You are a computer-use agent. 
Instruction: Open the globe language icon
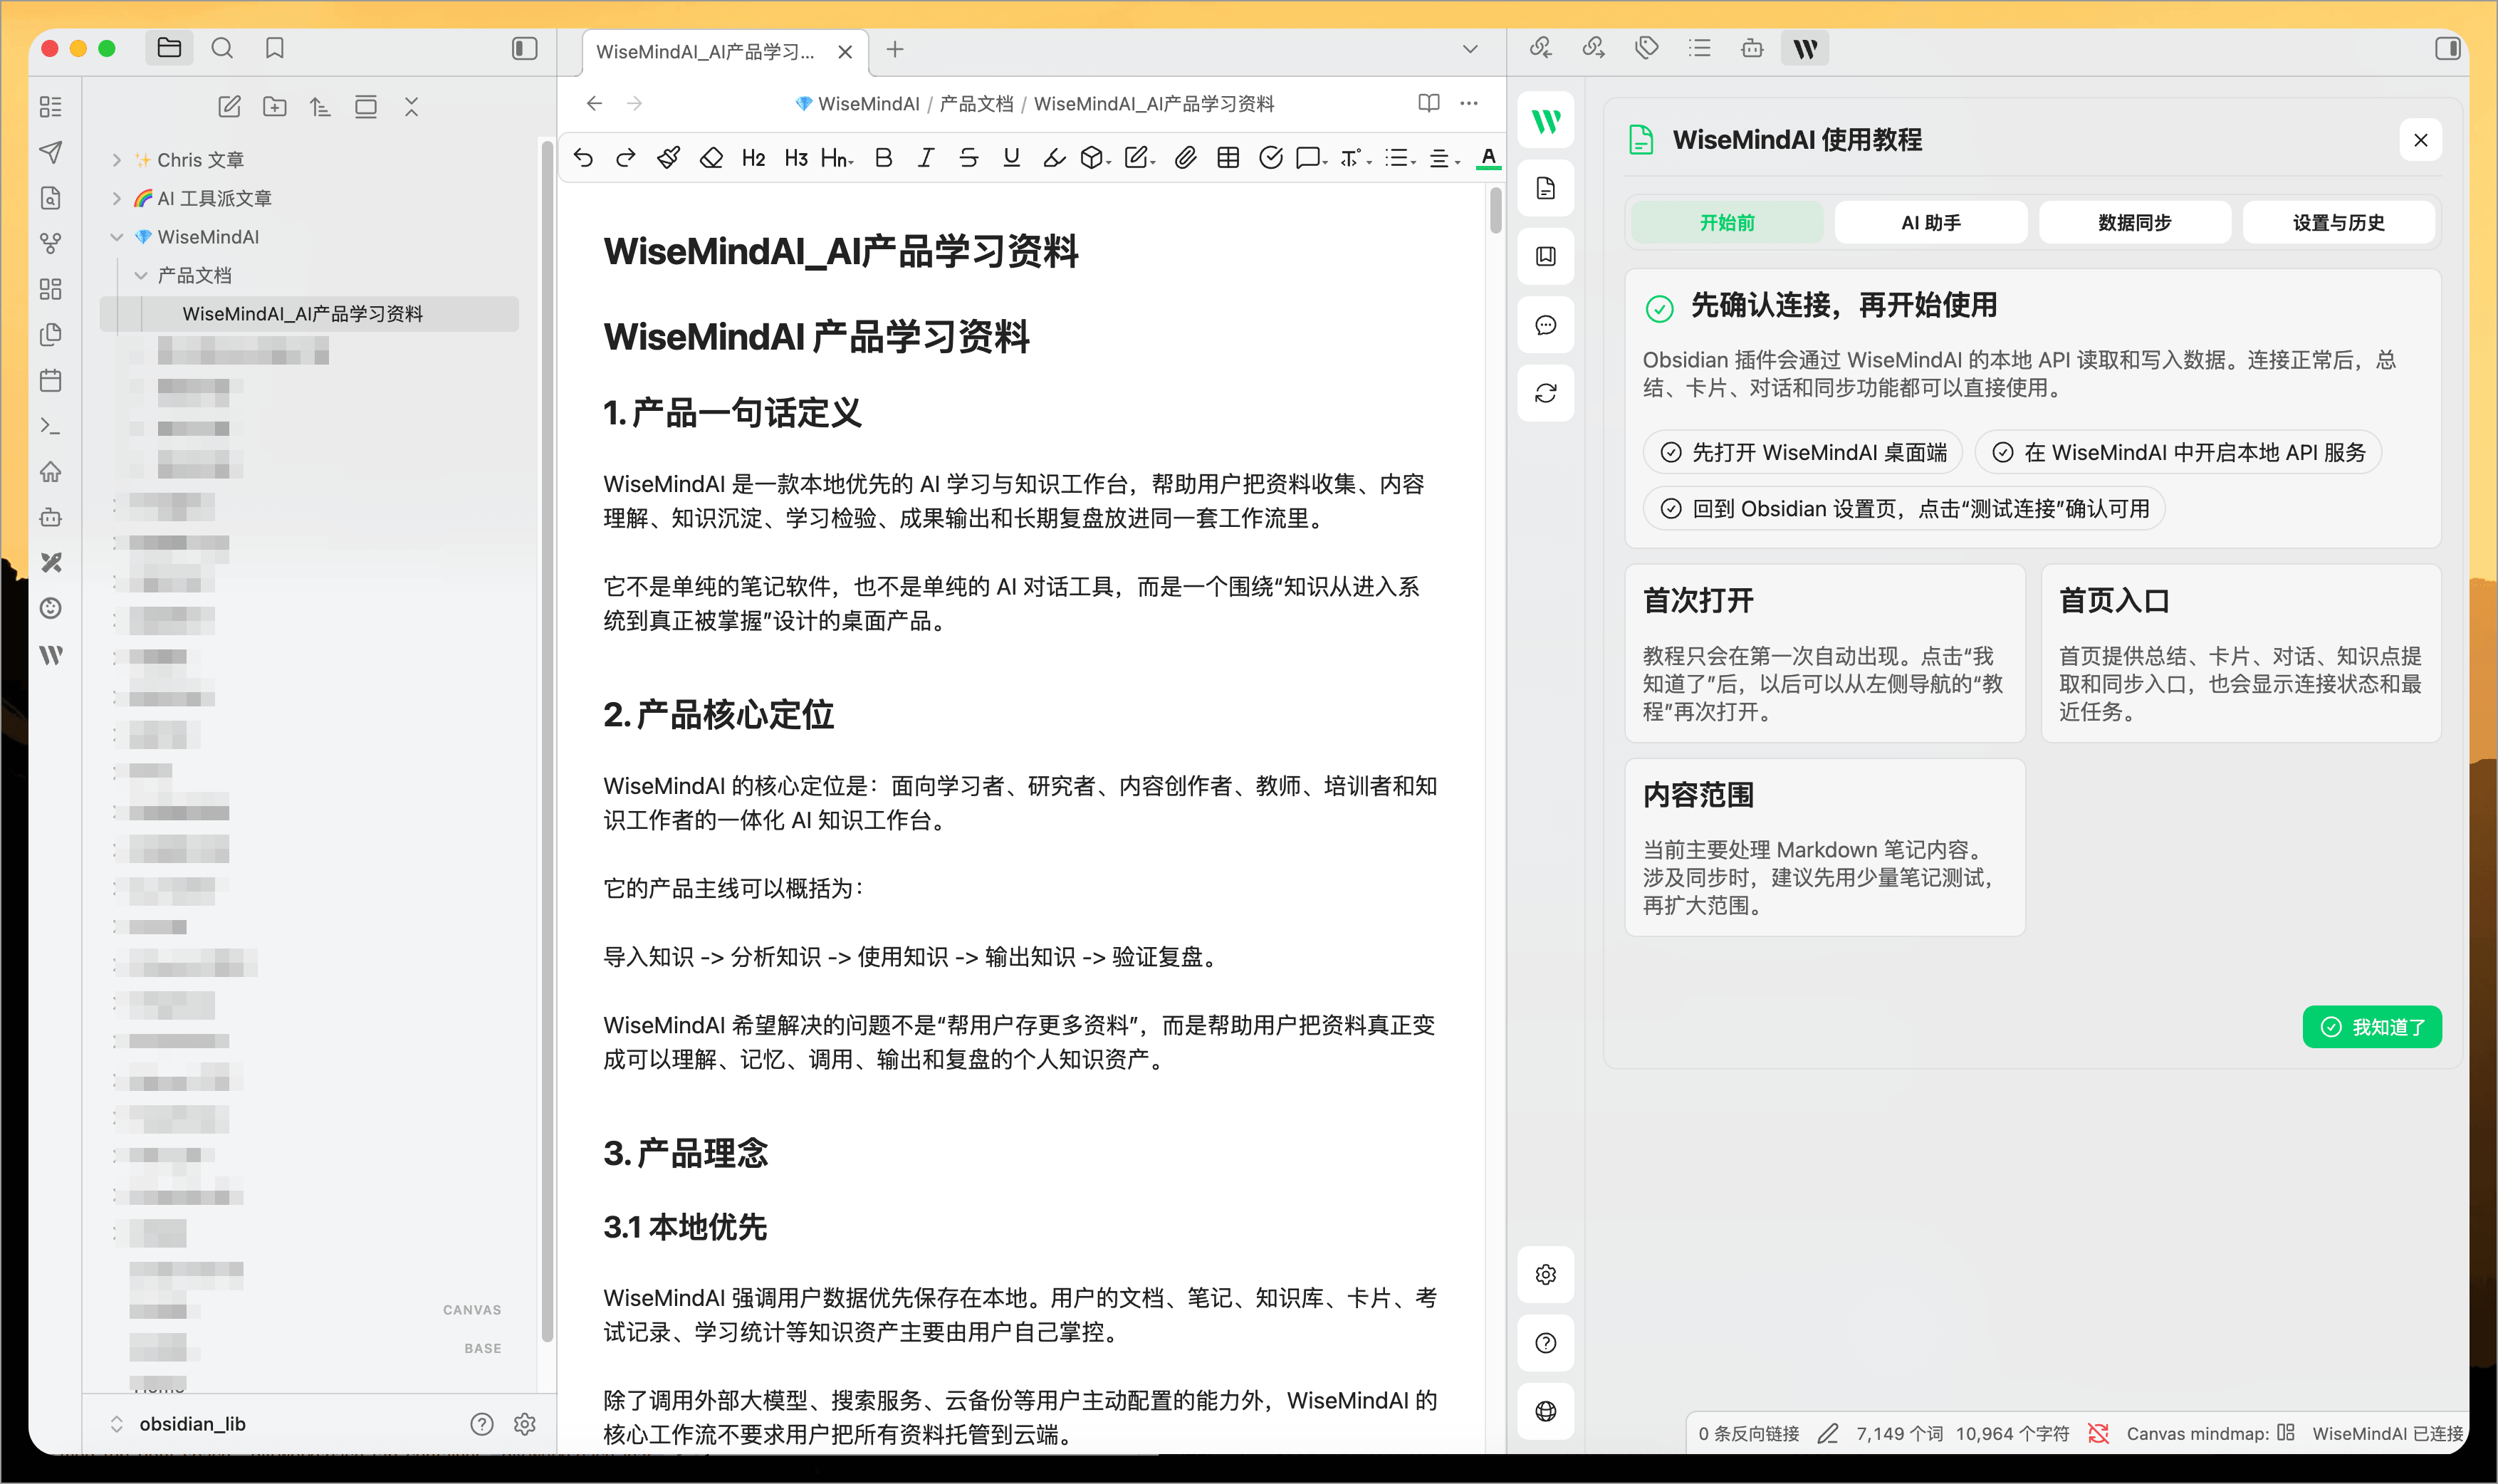click(1546, 1410)
